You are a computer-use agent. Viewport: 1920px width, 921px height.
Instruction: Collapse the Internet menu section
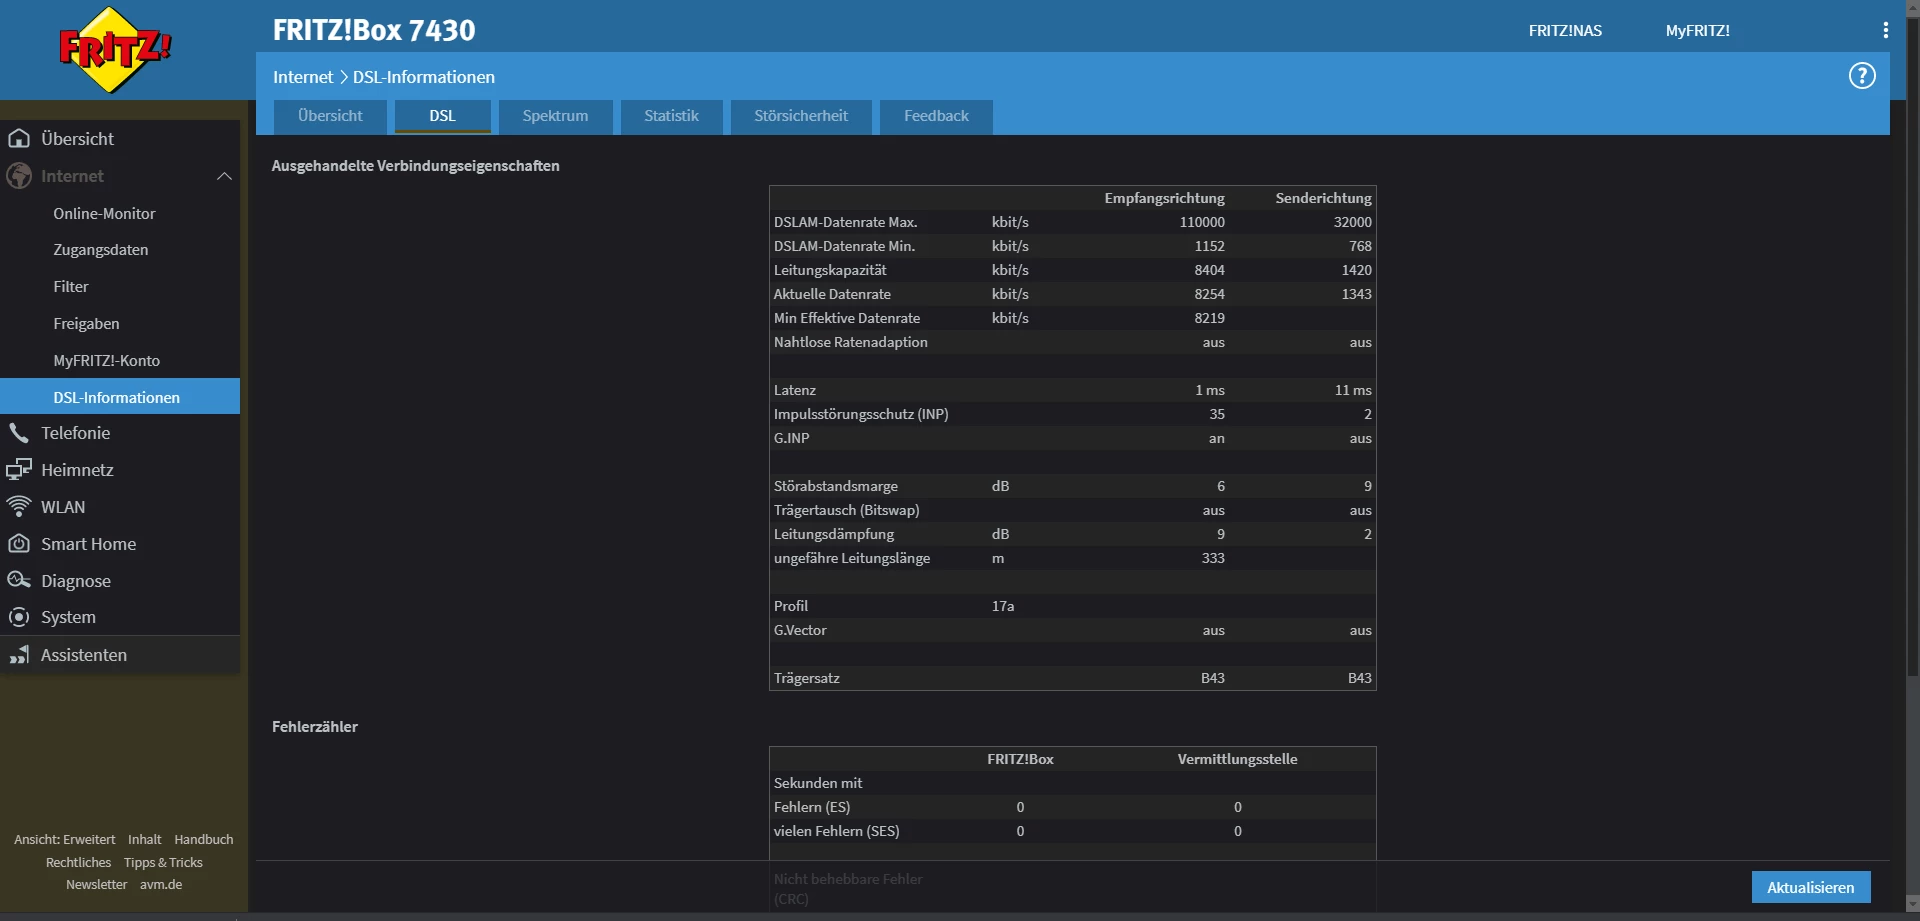tap(224, 176)
